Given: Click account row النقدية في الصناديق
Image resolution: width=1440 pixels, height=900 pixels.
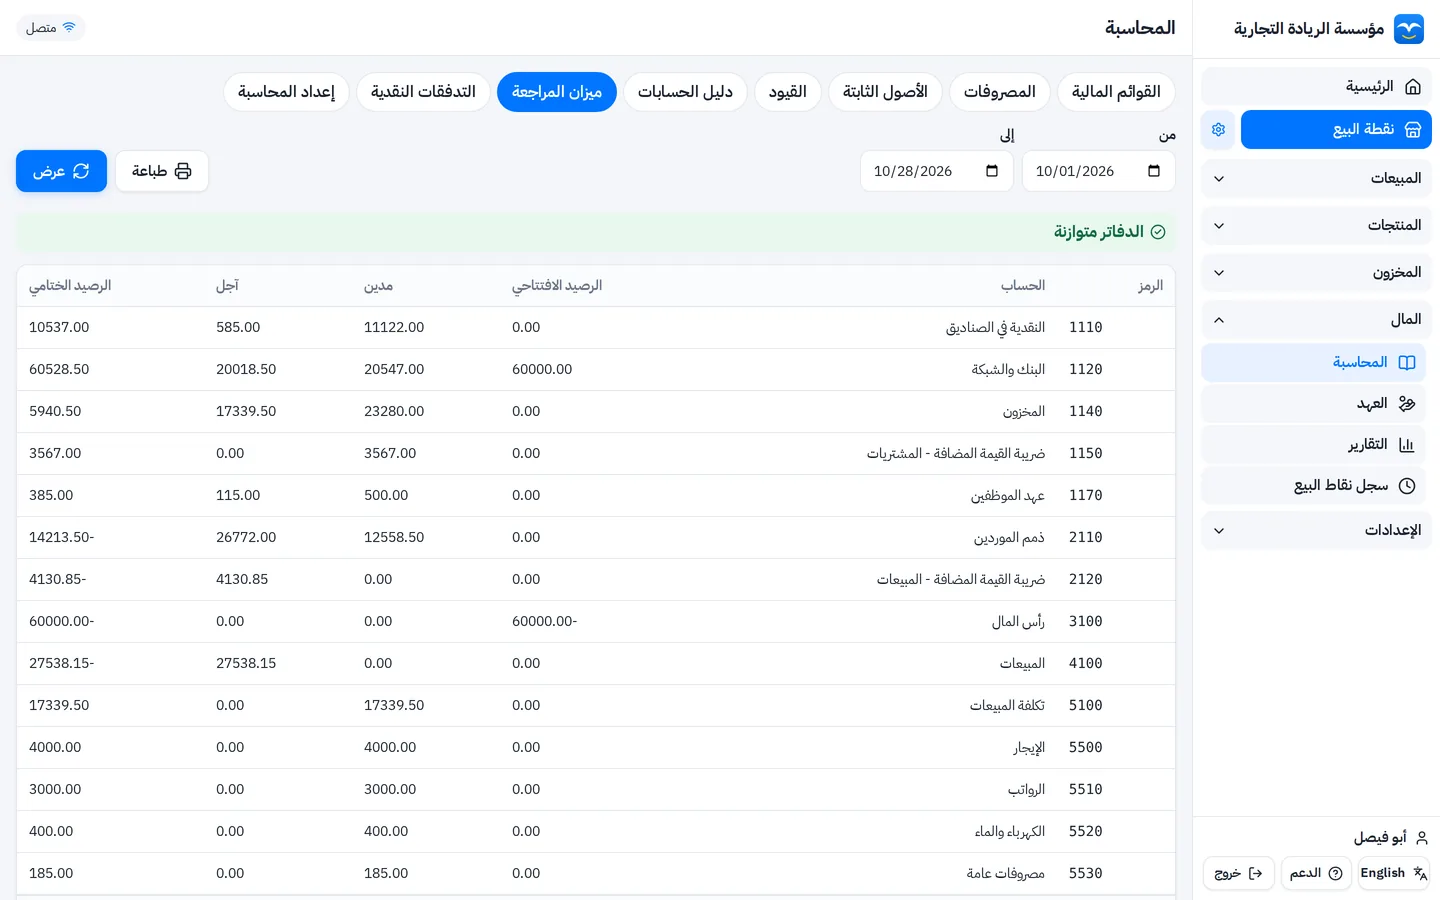Looking at the screenshot, I should click(596, 328).
